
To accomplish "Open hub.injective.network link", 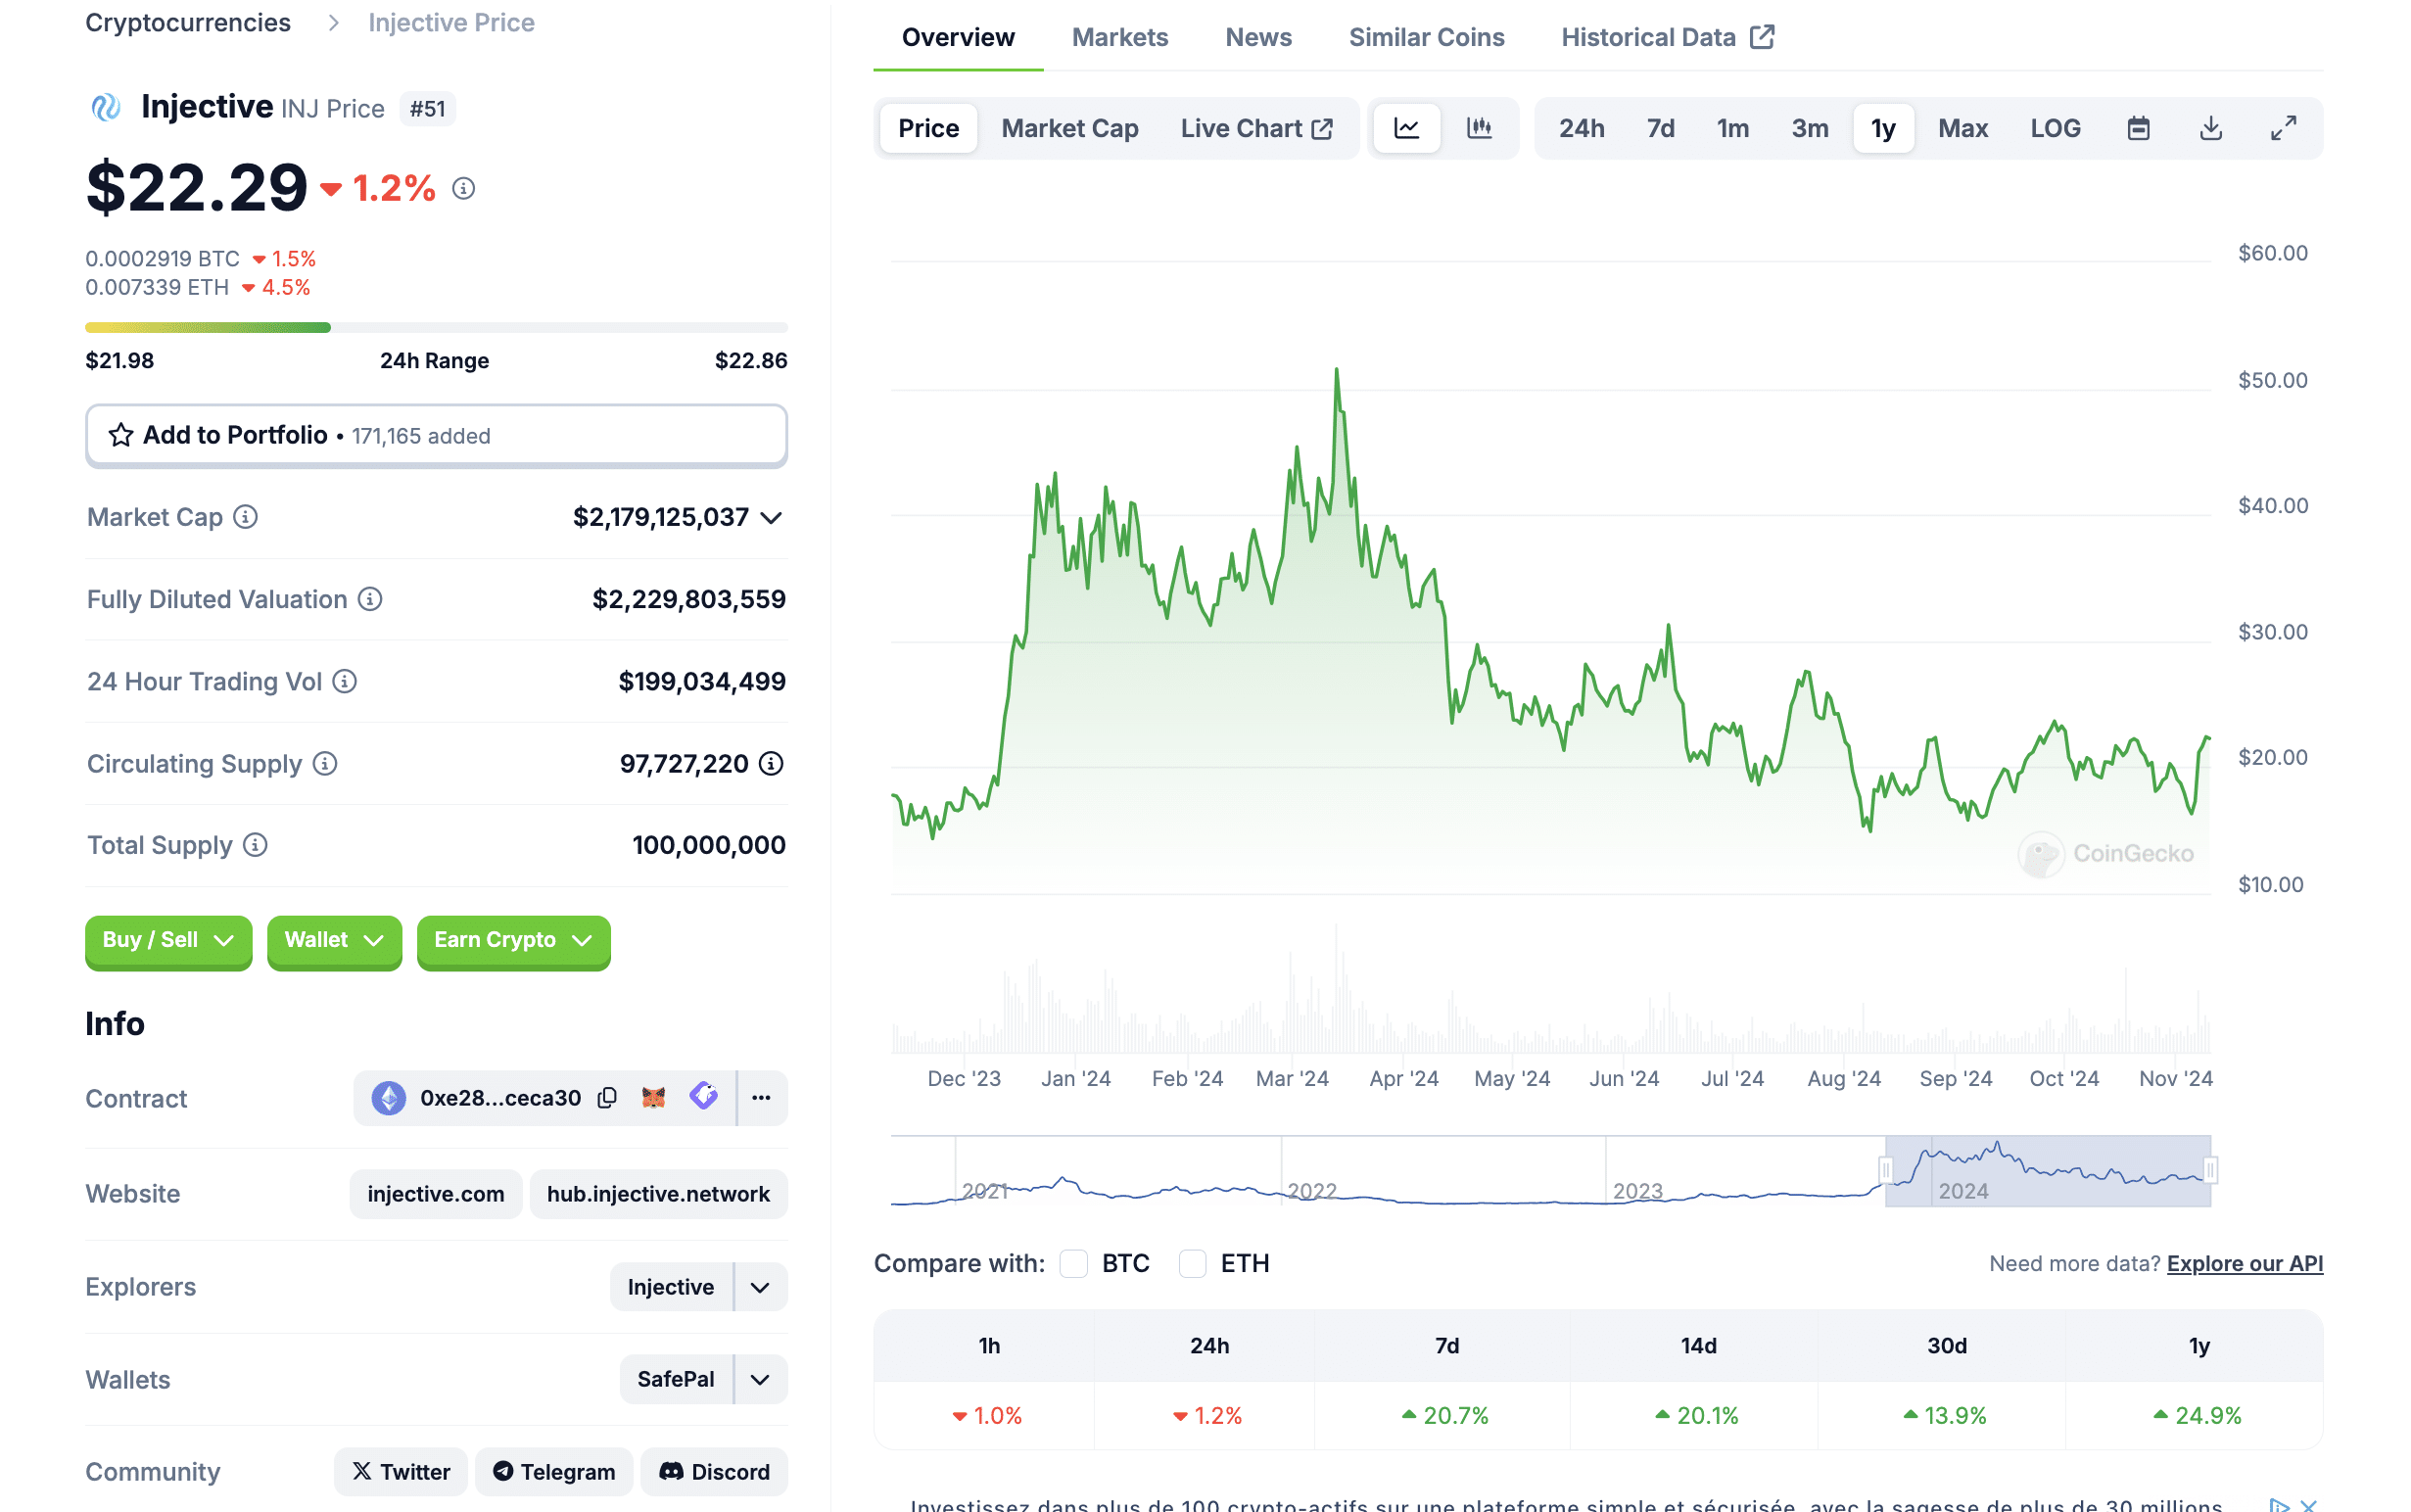I will 659,1194.
